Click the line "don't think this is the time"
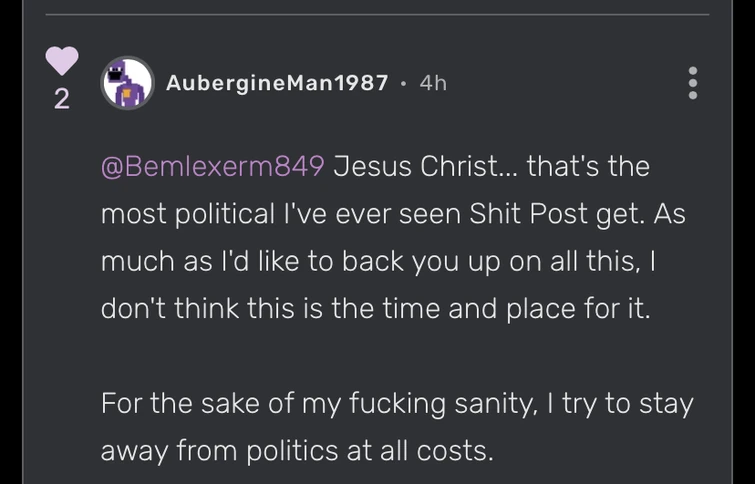The image size is (755, 484). coord(375,309)
